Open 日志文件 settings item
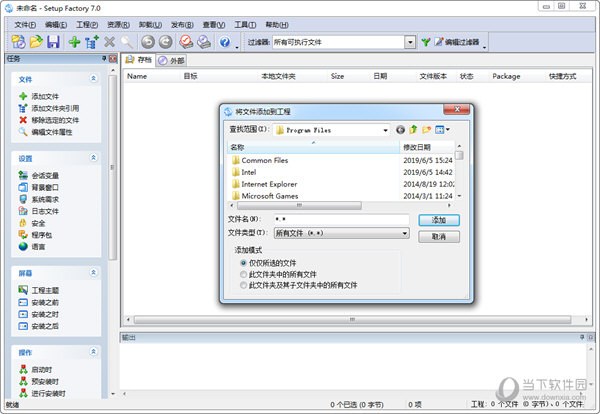The width and height of the screenshot is (600, 414). point(39,211)
